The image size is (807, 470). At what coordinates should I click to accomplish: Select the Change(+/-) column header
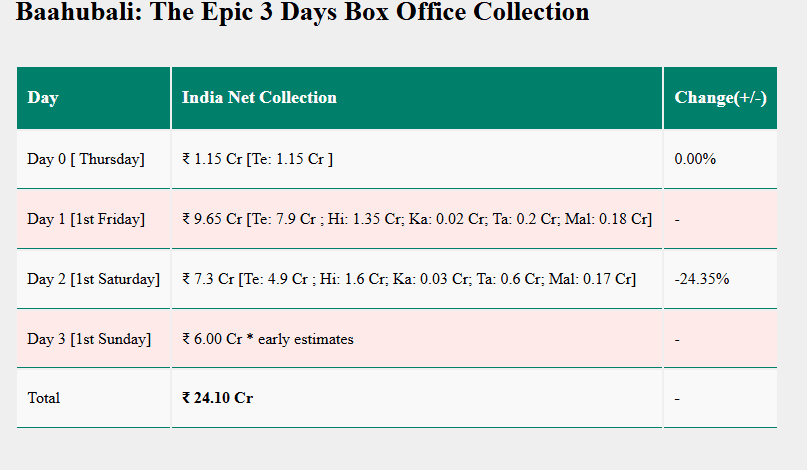720,98
